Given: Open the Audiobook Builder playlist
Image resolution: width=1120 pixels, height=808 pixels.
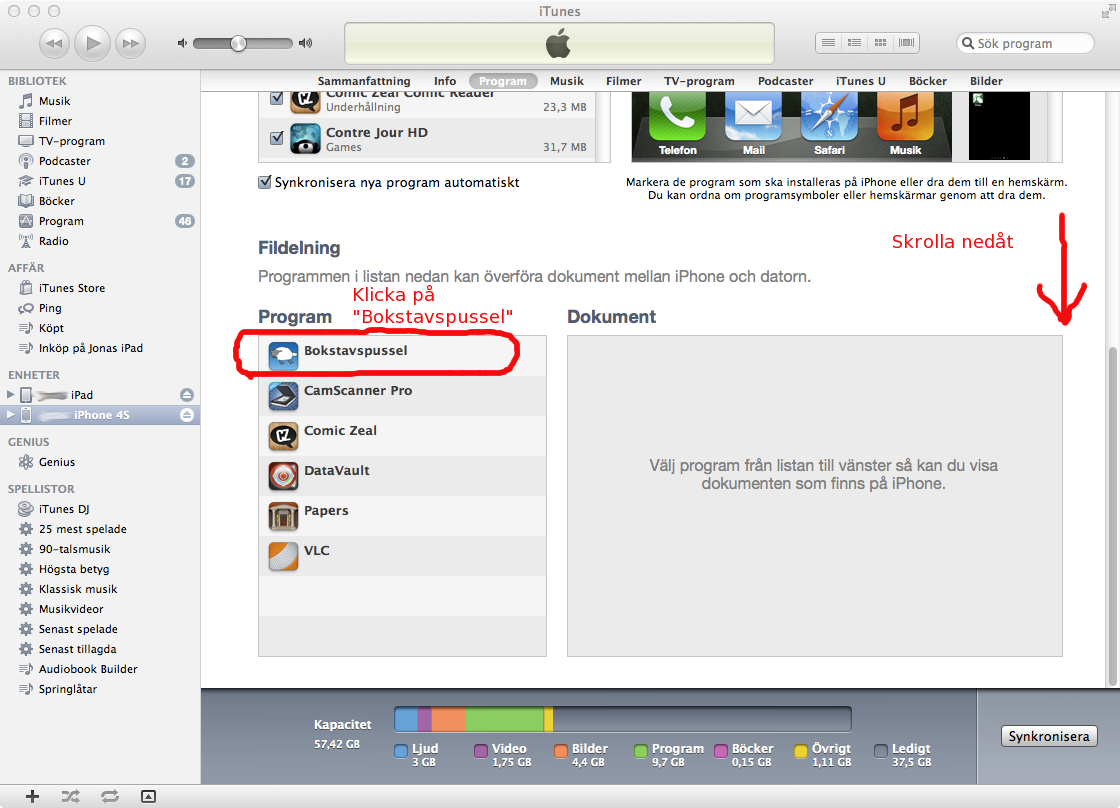Looking at the screenshot, I should (100, 669).
